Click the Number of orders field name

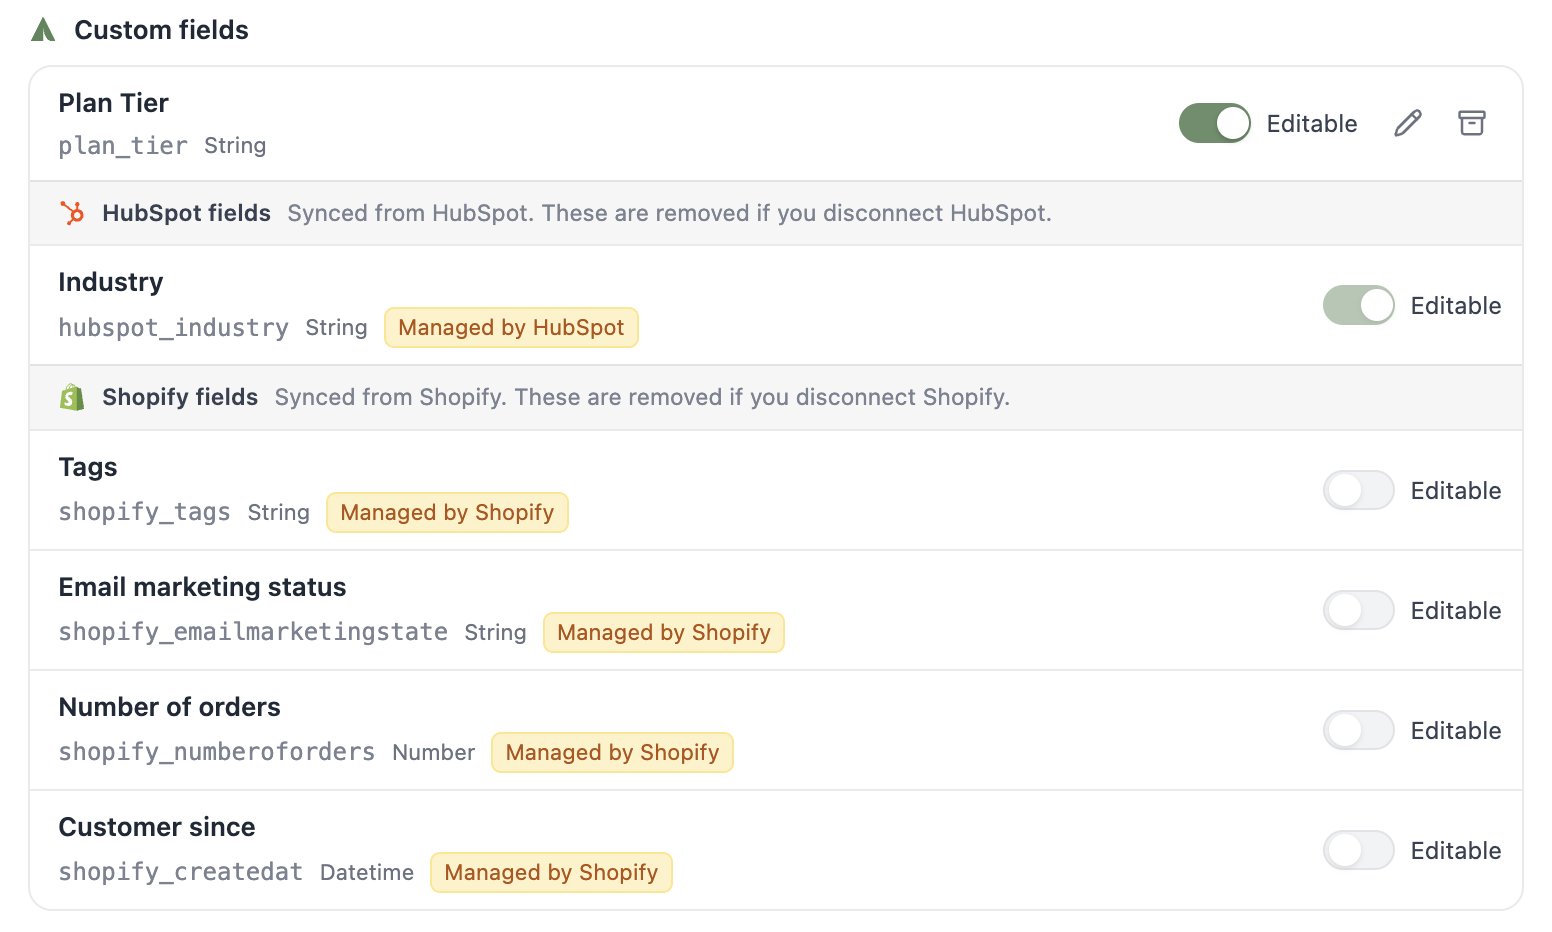point(169,707)
